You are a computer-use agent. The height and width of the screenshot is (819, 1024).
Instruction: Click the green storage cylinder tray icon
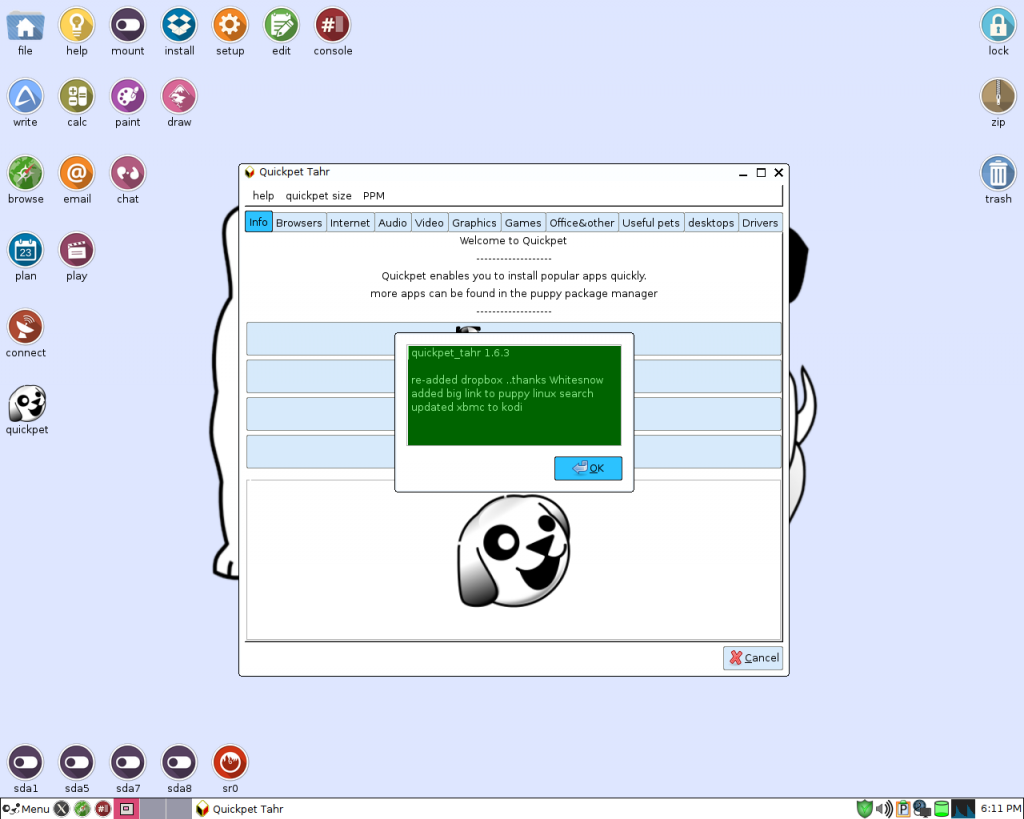941,809
